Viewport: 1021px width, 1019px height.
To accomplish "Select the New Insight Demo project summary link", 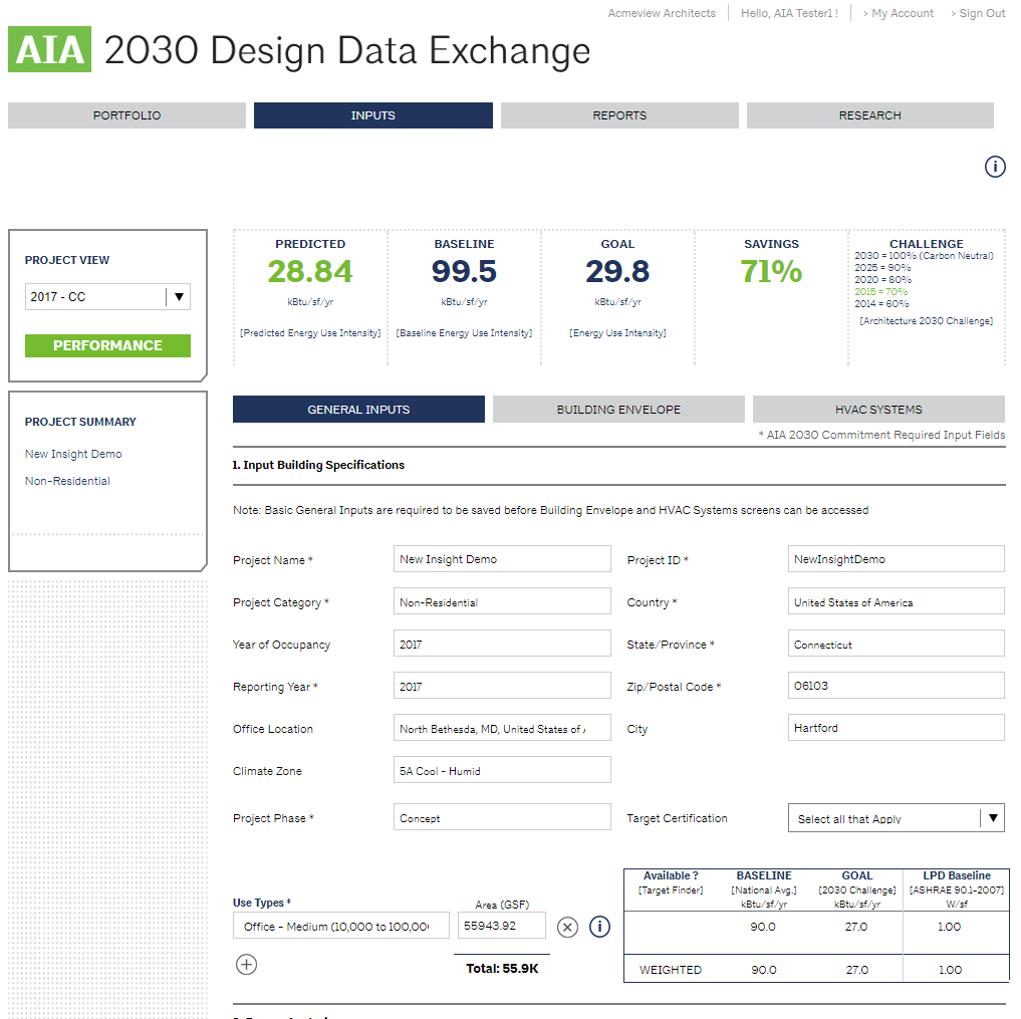I will click(x=73, y=454).
